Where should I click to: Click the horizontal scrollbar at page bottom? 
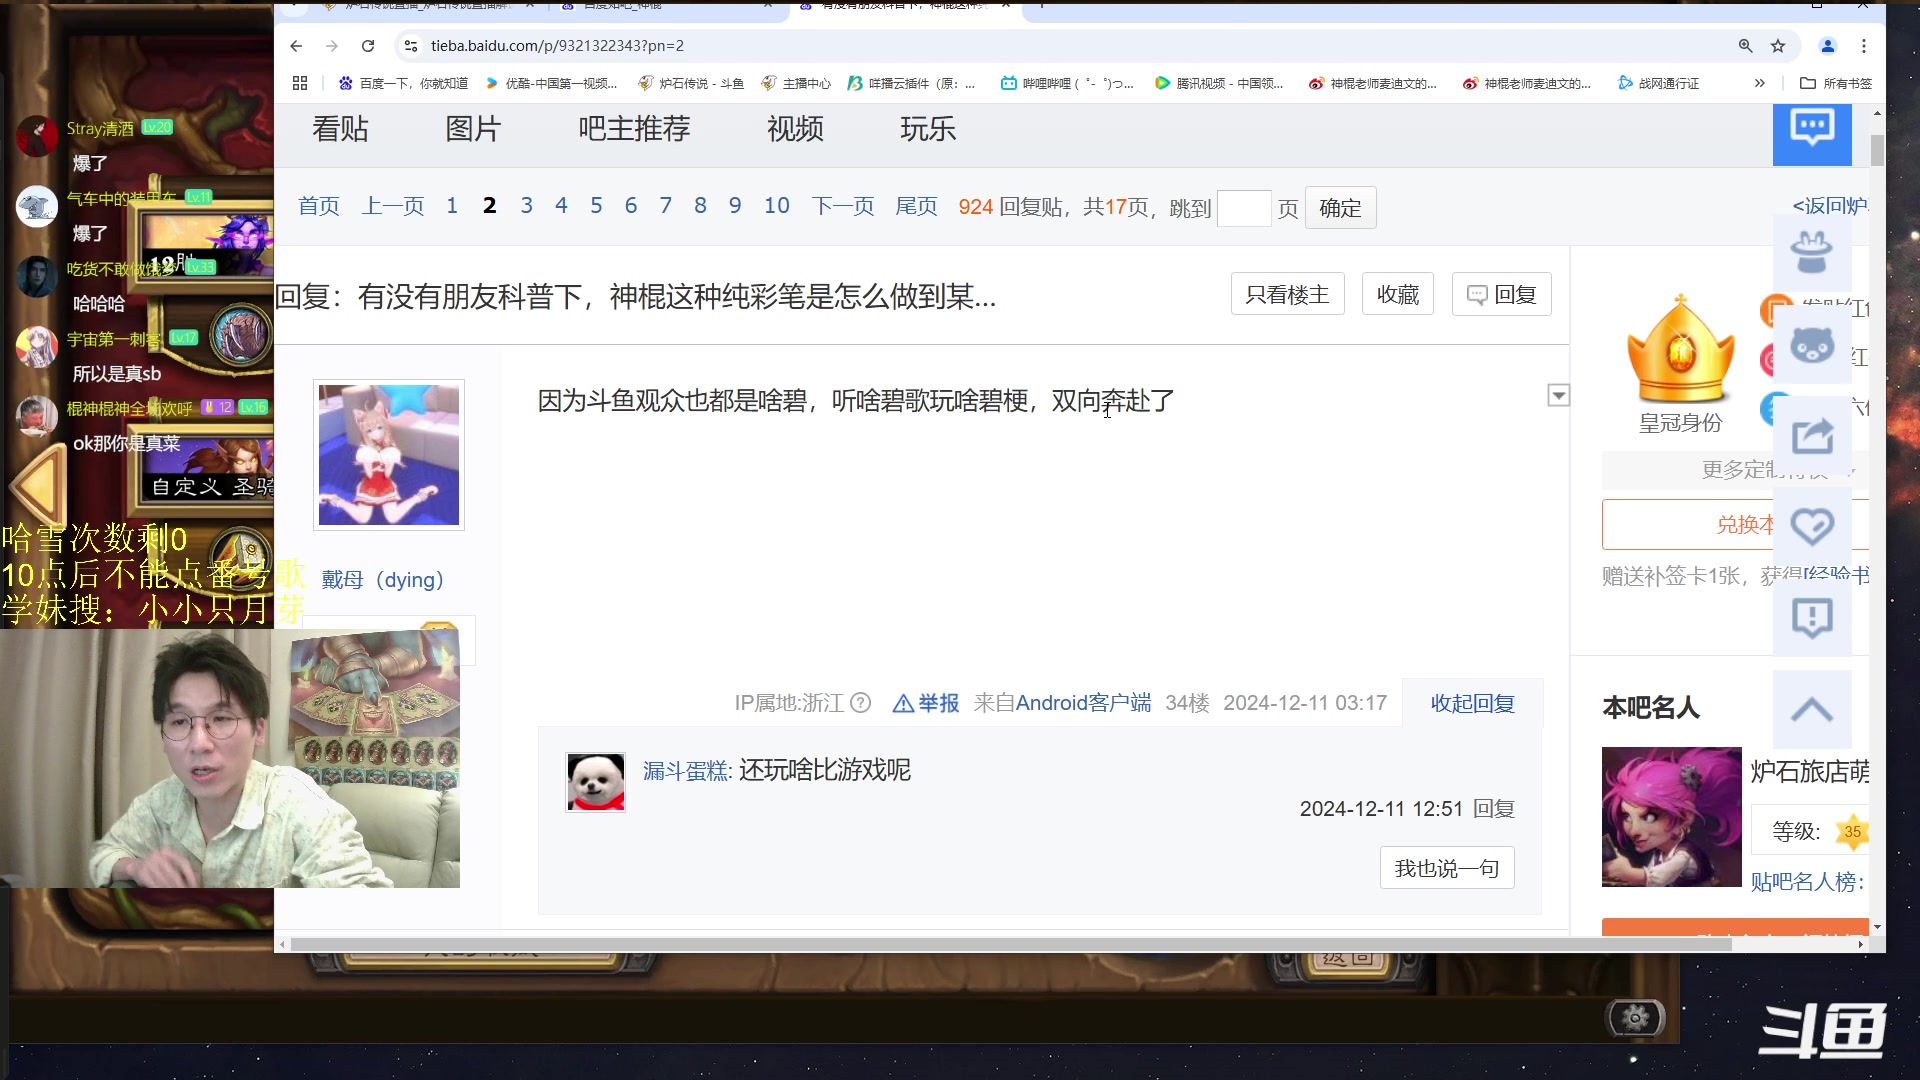1010,944
